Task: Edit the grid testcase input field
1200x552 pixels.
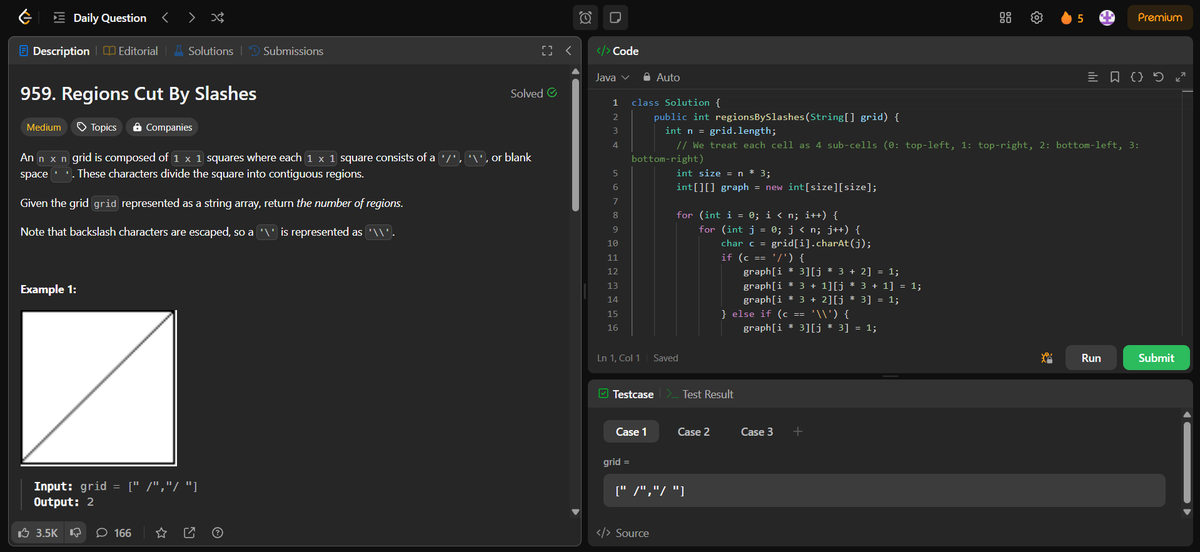Action: click(x=884, y=490)
